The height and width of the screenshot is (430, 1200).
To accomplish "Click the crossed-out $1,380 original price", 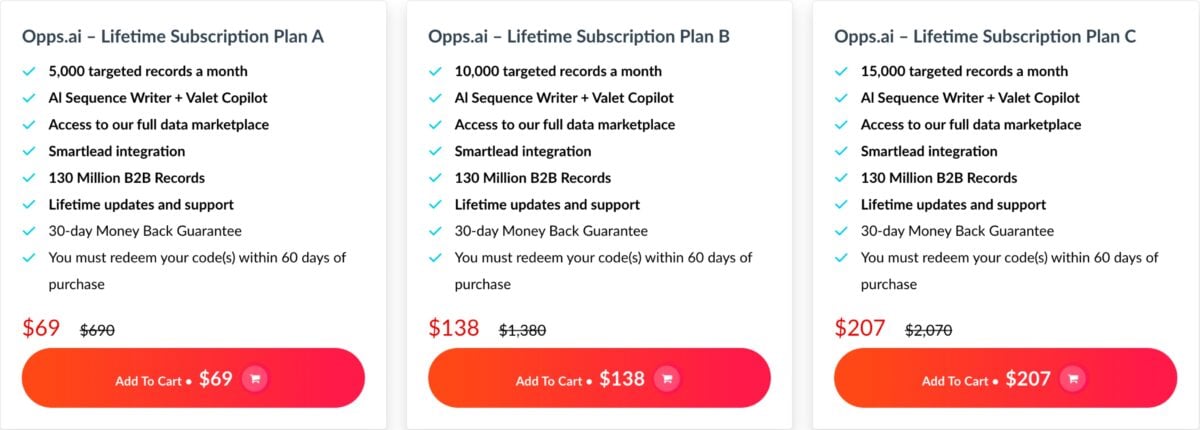I will [x=522, y=330].
